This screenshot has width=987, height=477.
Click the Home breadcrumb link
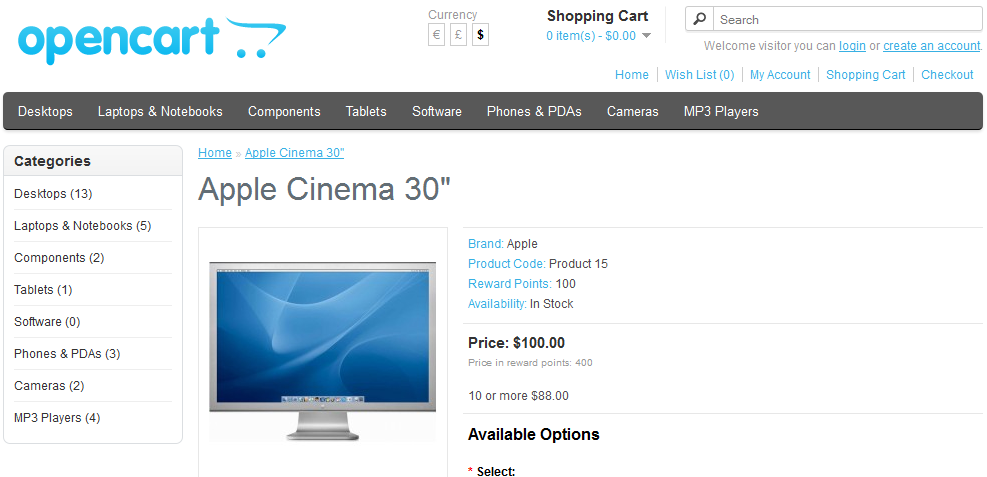215,153
